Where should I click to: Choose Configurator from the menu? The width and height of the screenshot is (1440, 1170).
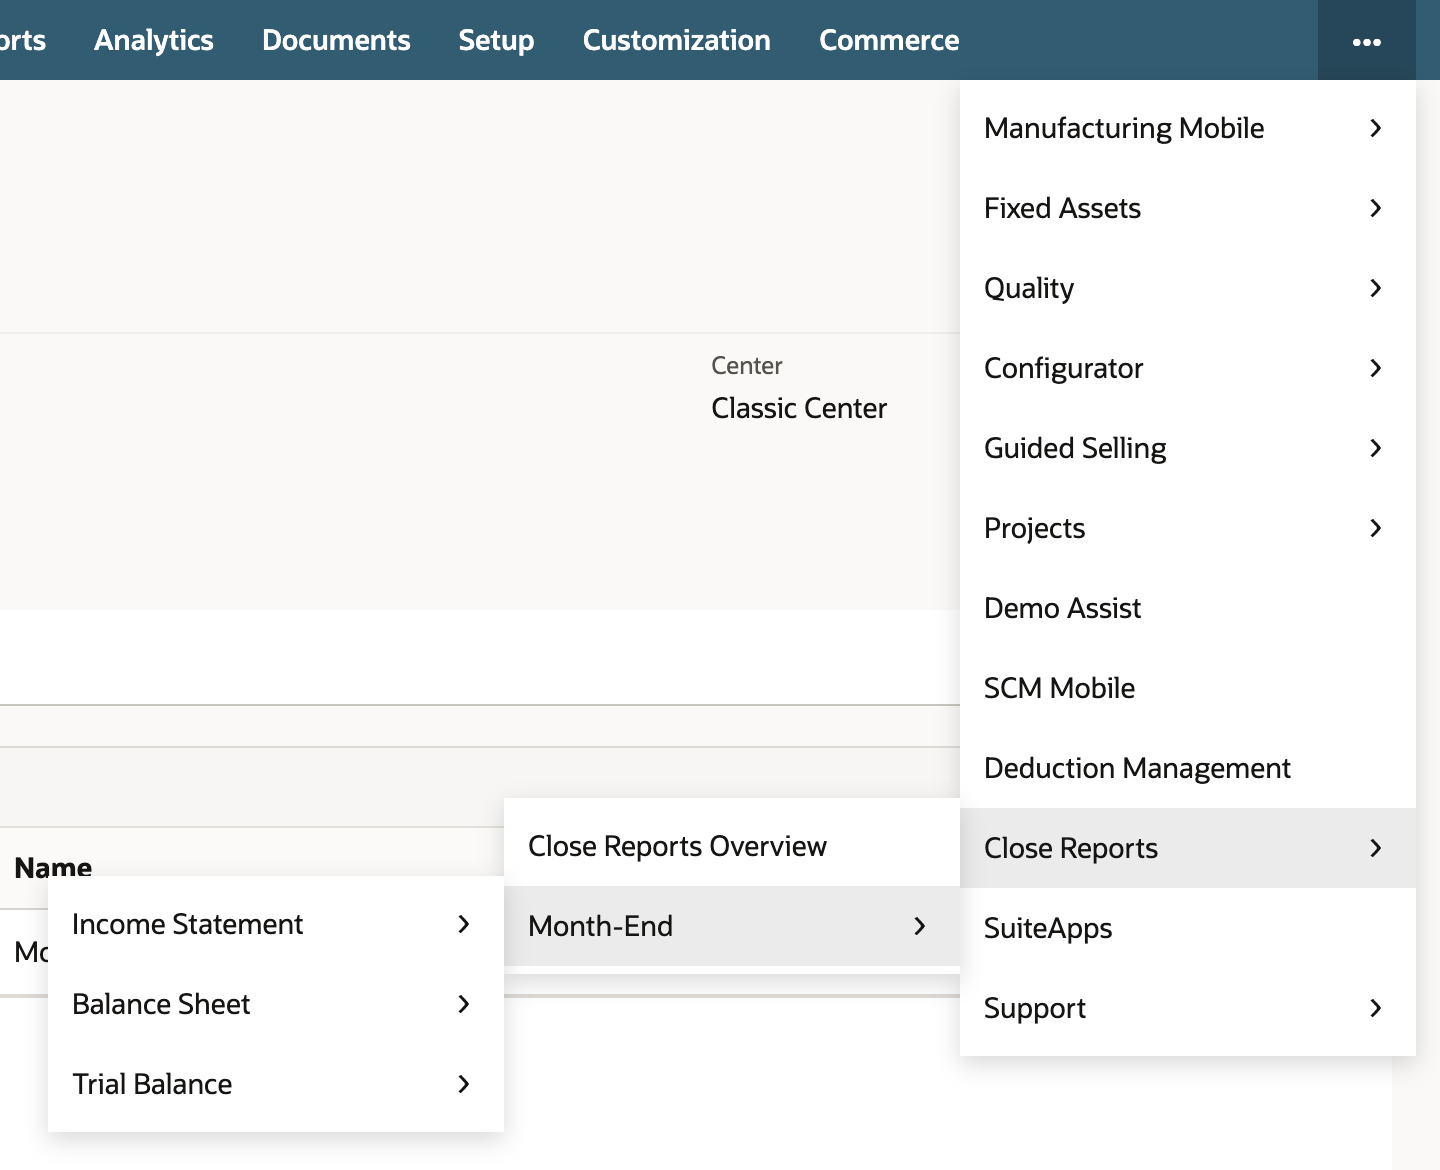pos(1188,368)
